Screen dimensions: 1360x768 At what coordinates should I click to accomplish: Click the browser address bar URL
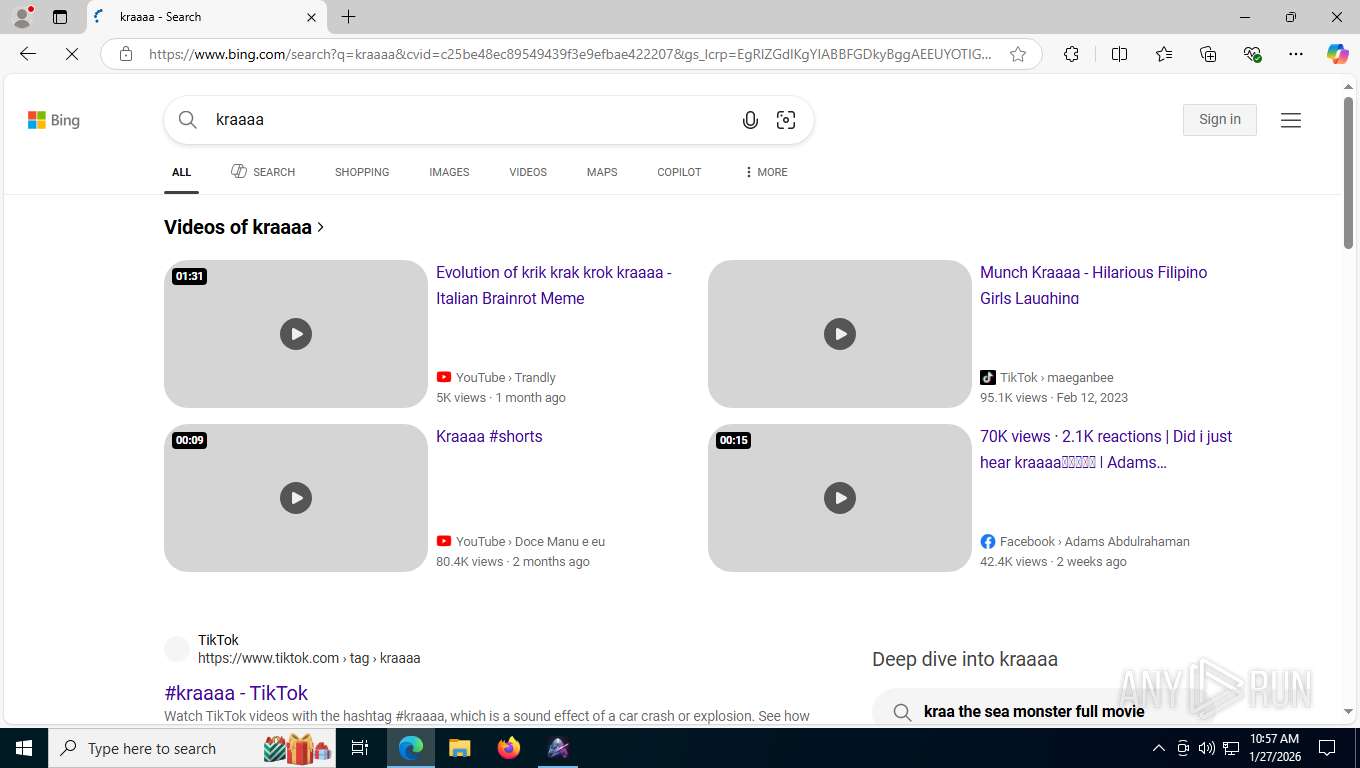570,54
